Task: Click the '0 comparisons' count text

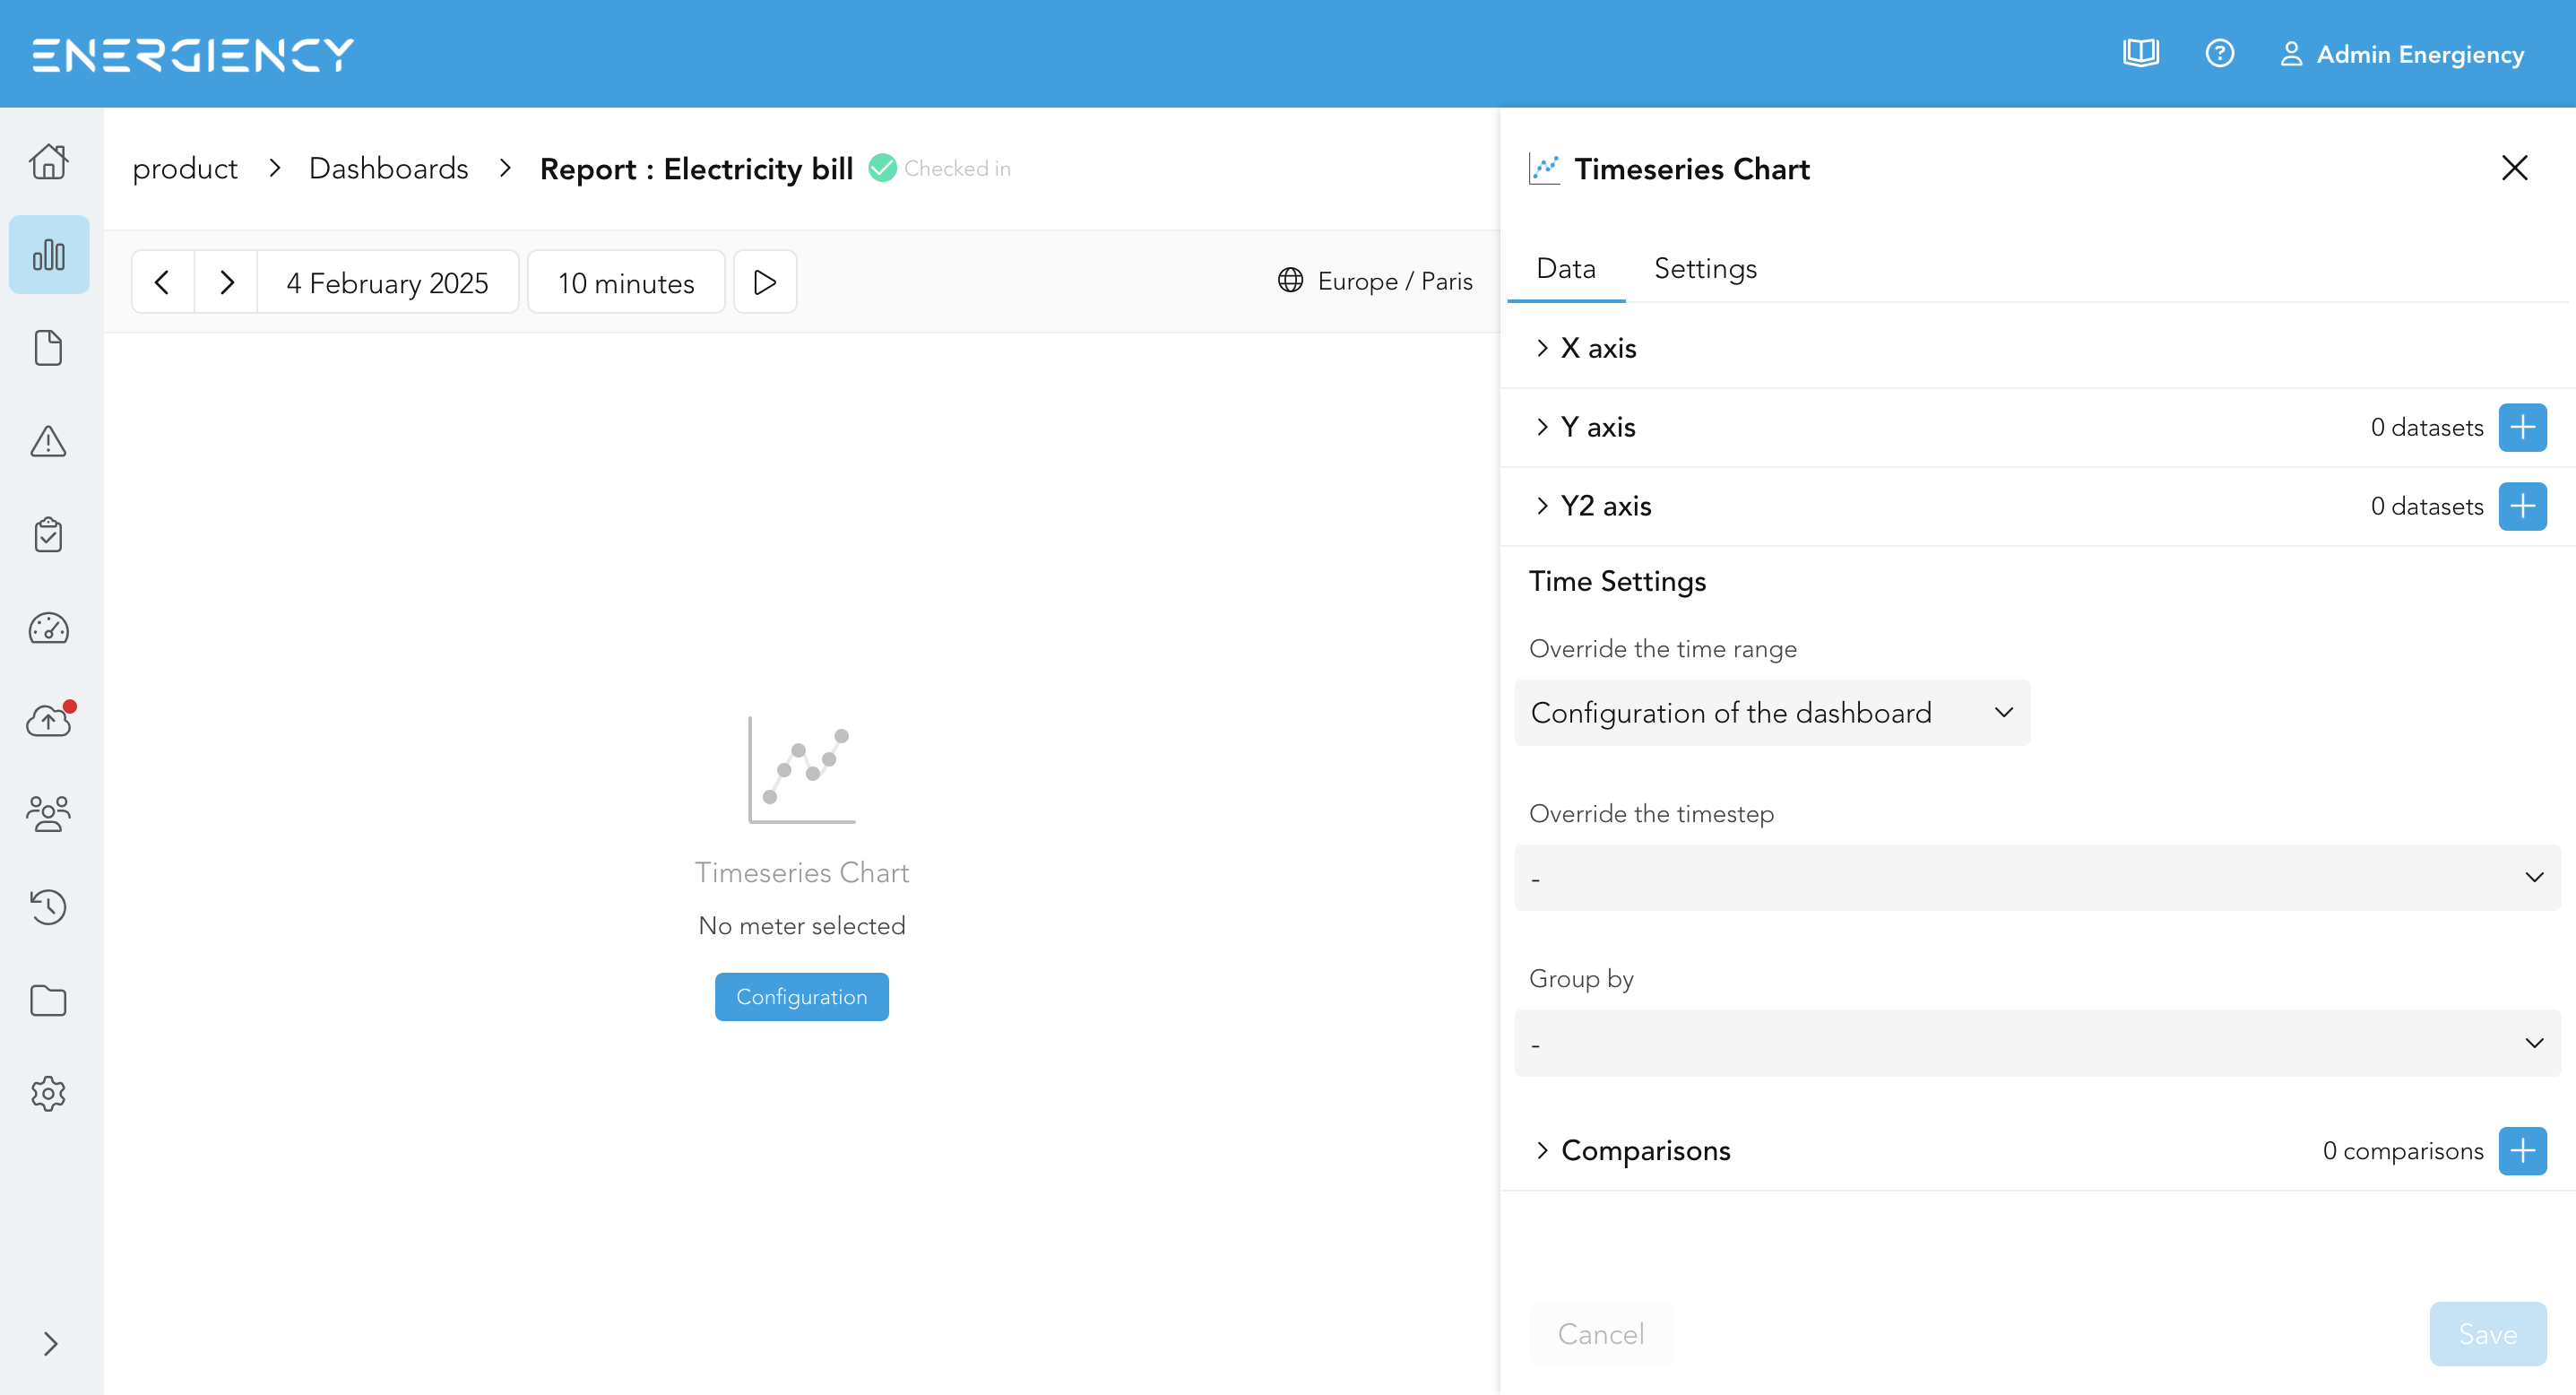Action: tap(2403, 1151)
